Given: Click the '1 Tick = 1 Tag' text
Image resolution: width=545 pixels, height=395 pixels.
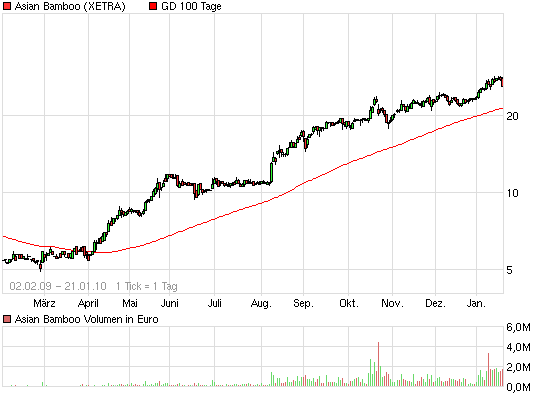Looking at the screenshot, I should (147, 286).
